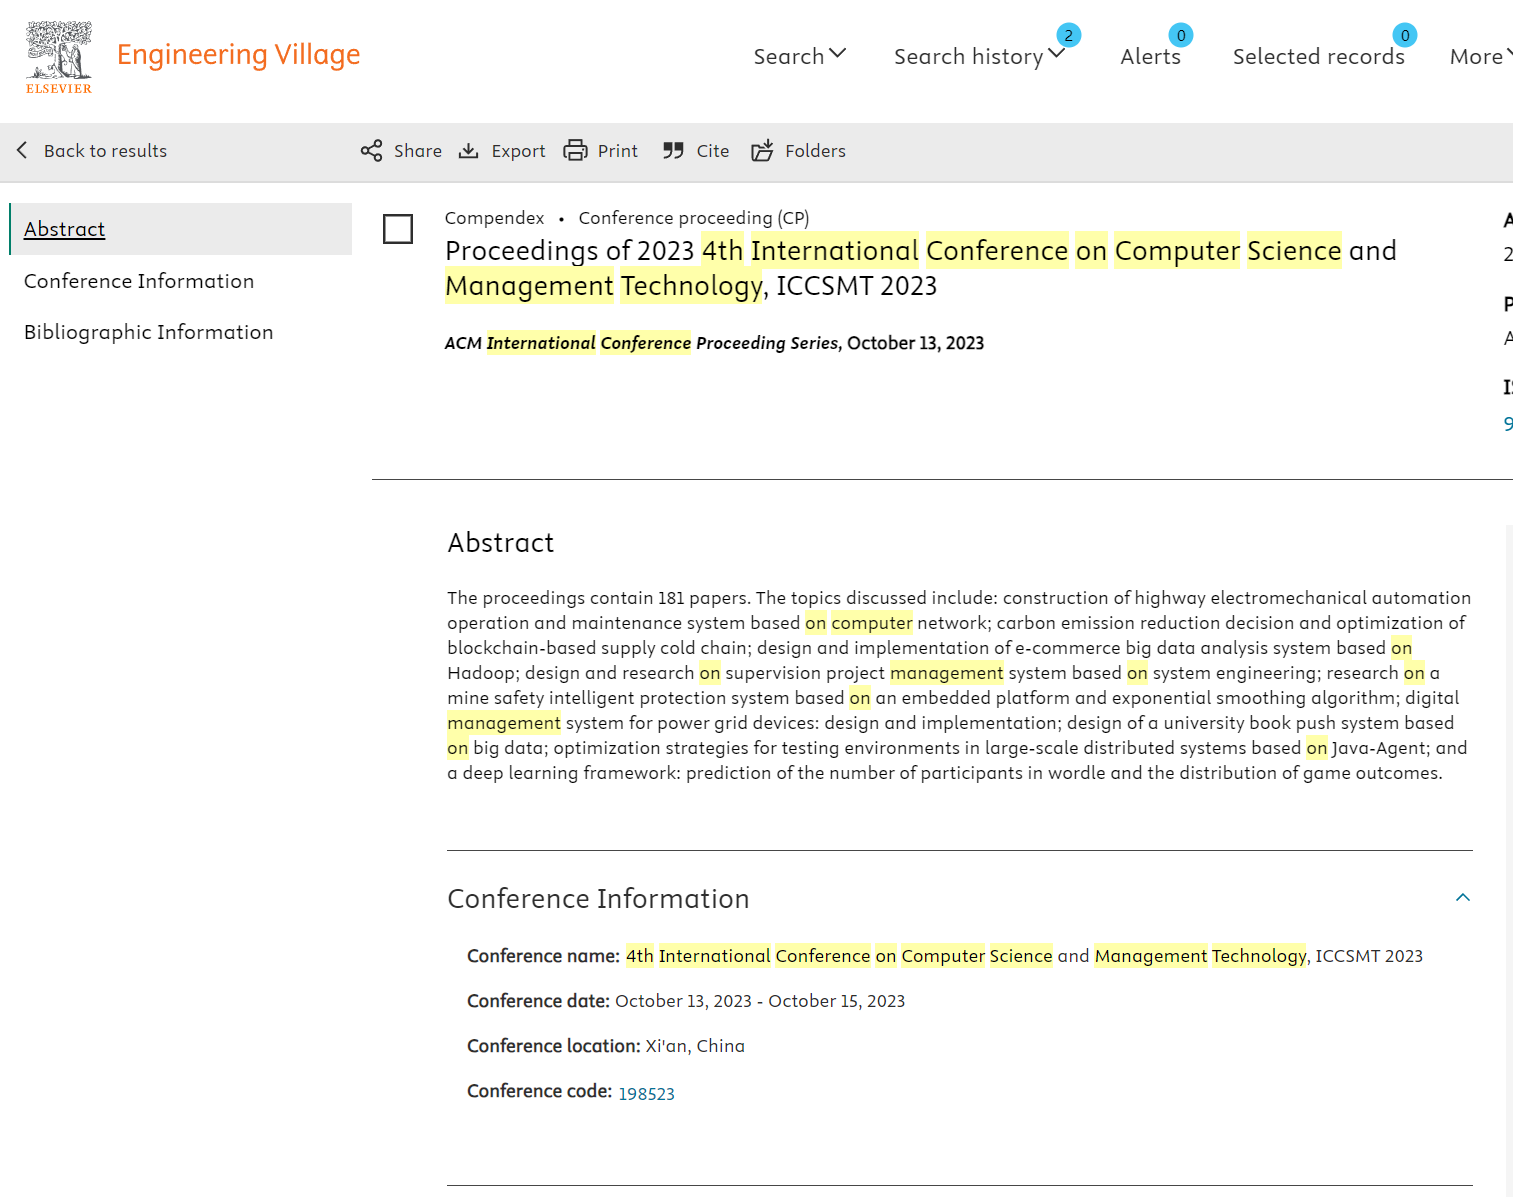Click the Print label

(618, 151)
